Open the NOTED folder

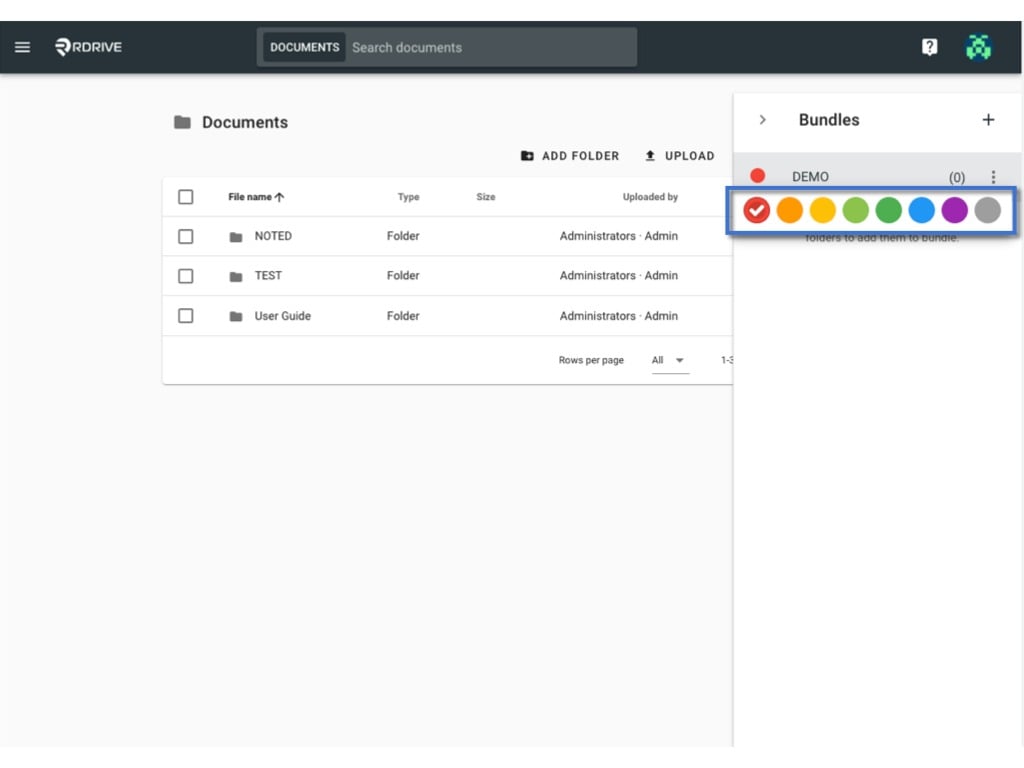point(273,236)
